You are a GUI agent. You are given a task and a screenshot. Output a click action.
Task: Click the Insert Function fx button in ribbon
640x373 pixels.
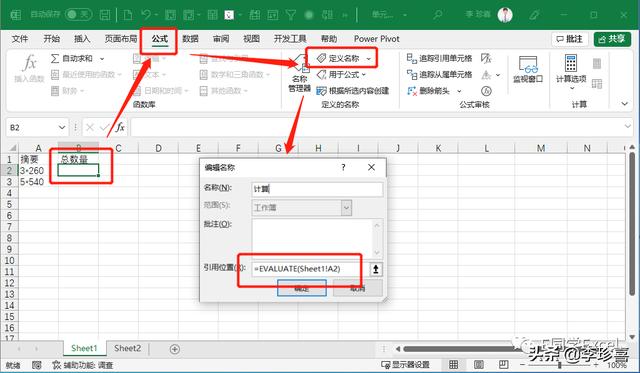tap(29, 69)
